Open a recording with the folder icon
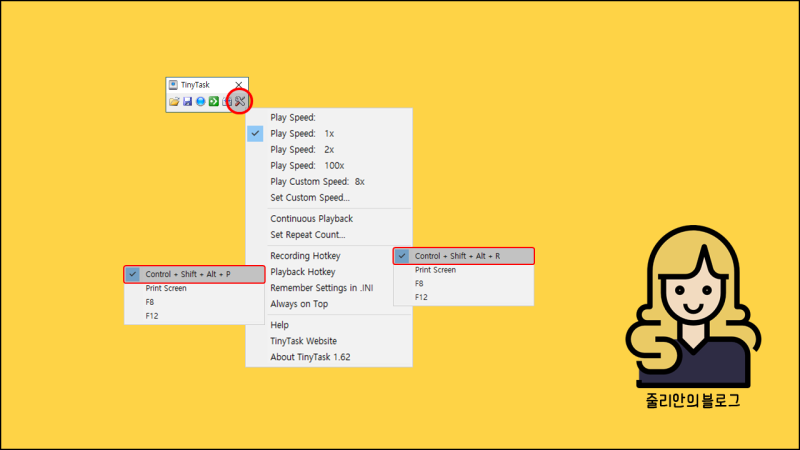Screen dimensions: 800x450 click(x=174, y=102)
